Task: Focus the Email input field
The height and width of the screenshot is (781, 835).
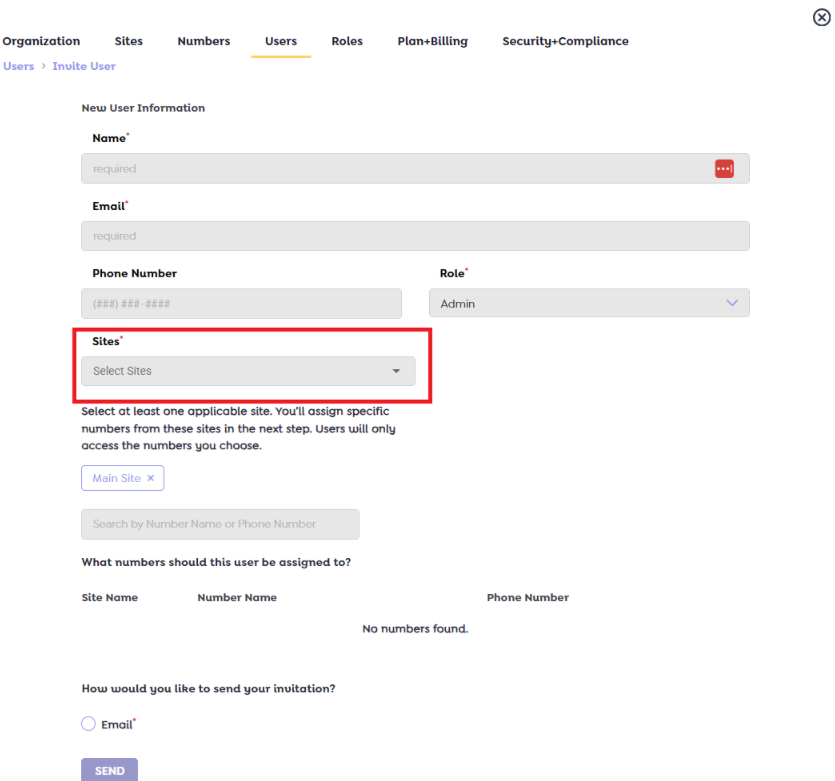Action: pyautogui.click(x=414, y=236)
